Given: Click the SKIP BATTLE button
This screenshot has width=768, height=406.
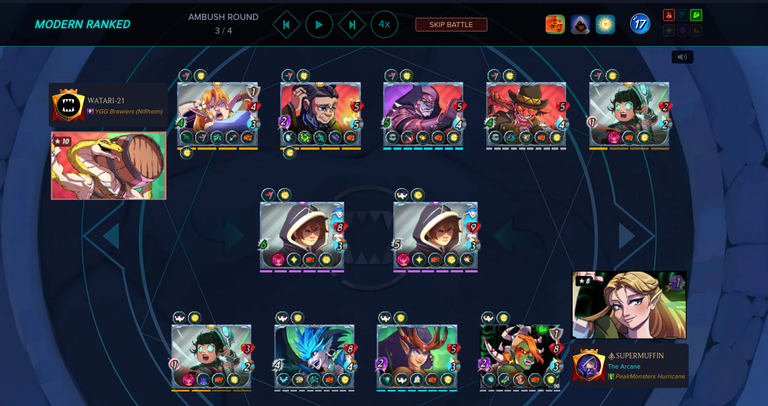Looking at the screenshot, I should pos(451,24).
